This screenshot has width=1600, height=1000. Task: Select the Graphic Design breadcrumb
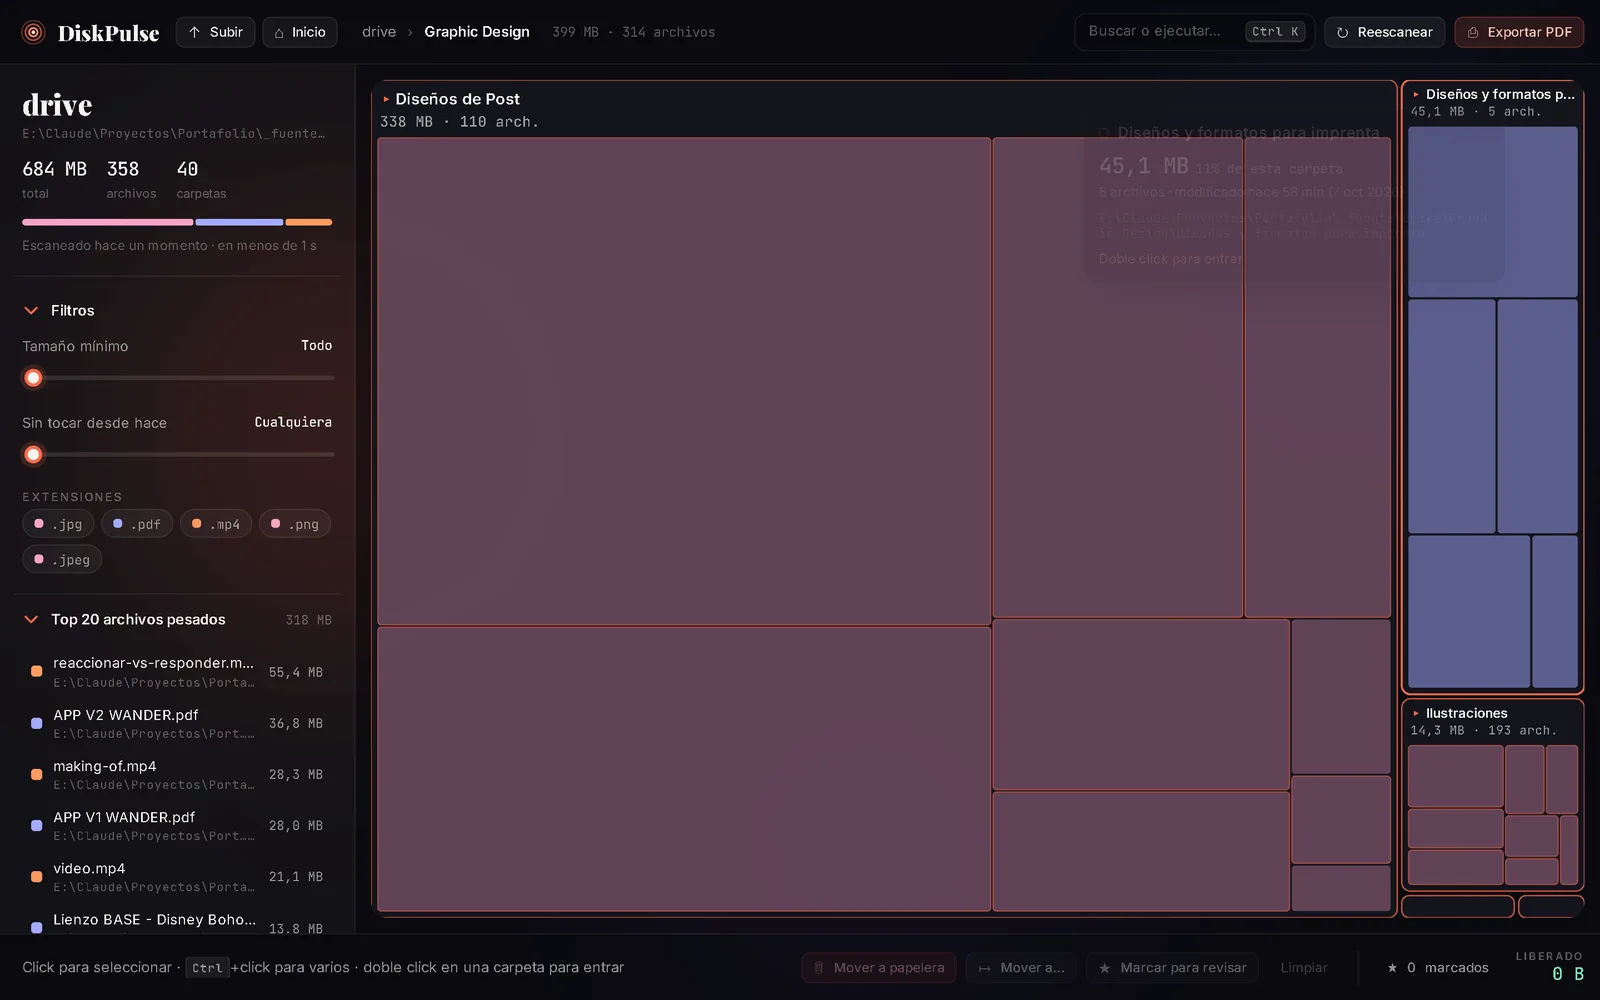(x=477, y=32)
